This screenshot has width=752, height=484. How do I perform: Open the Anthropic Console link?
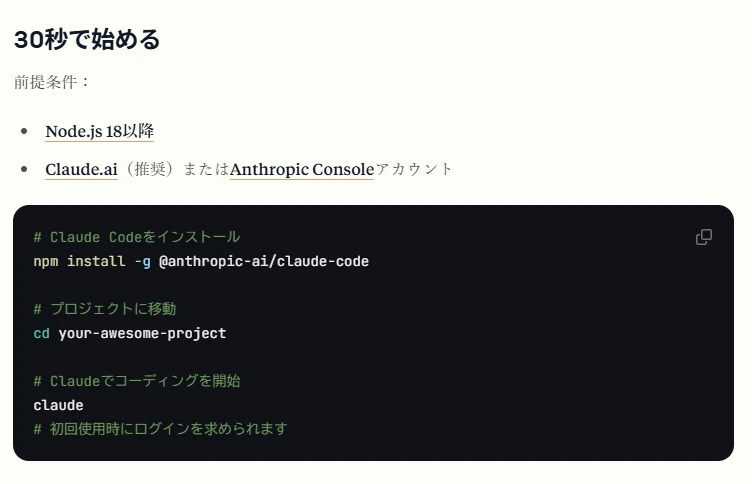coord(301,169)
